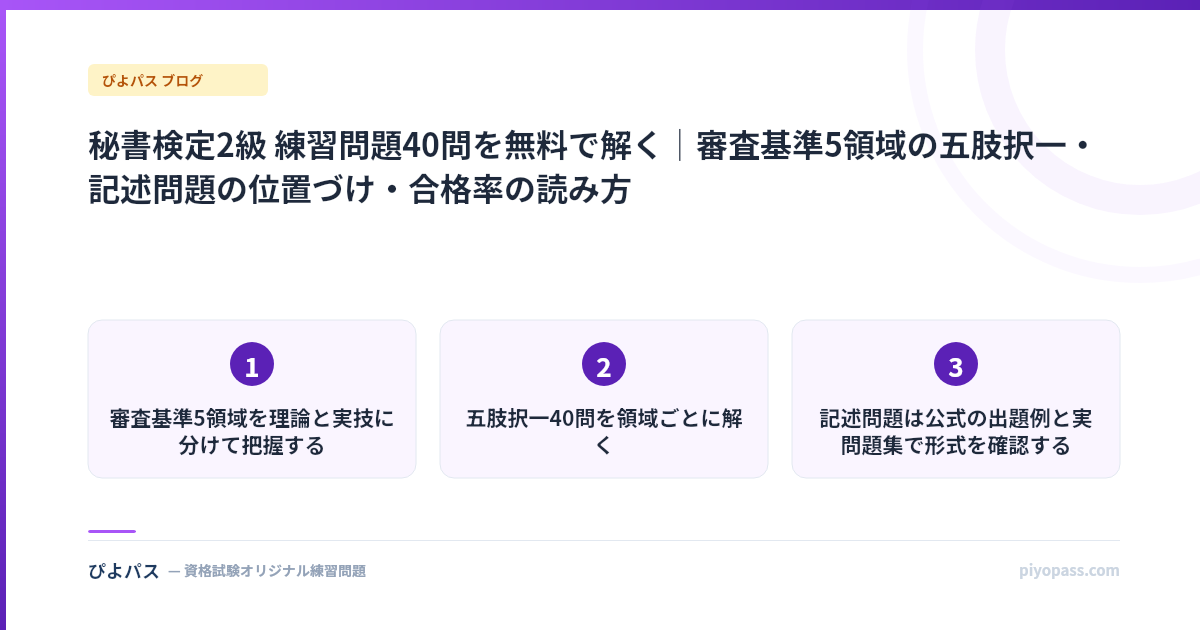Click the 資格試験オリジナル練習問題 tagline
1200x630 pixels.
[267, 571]
